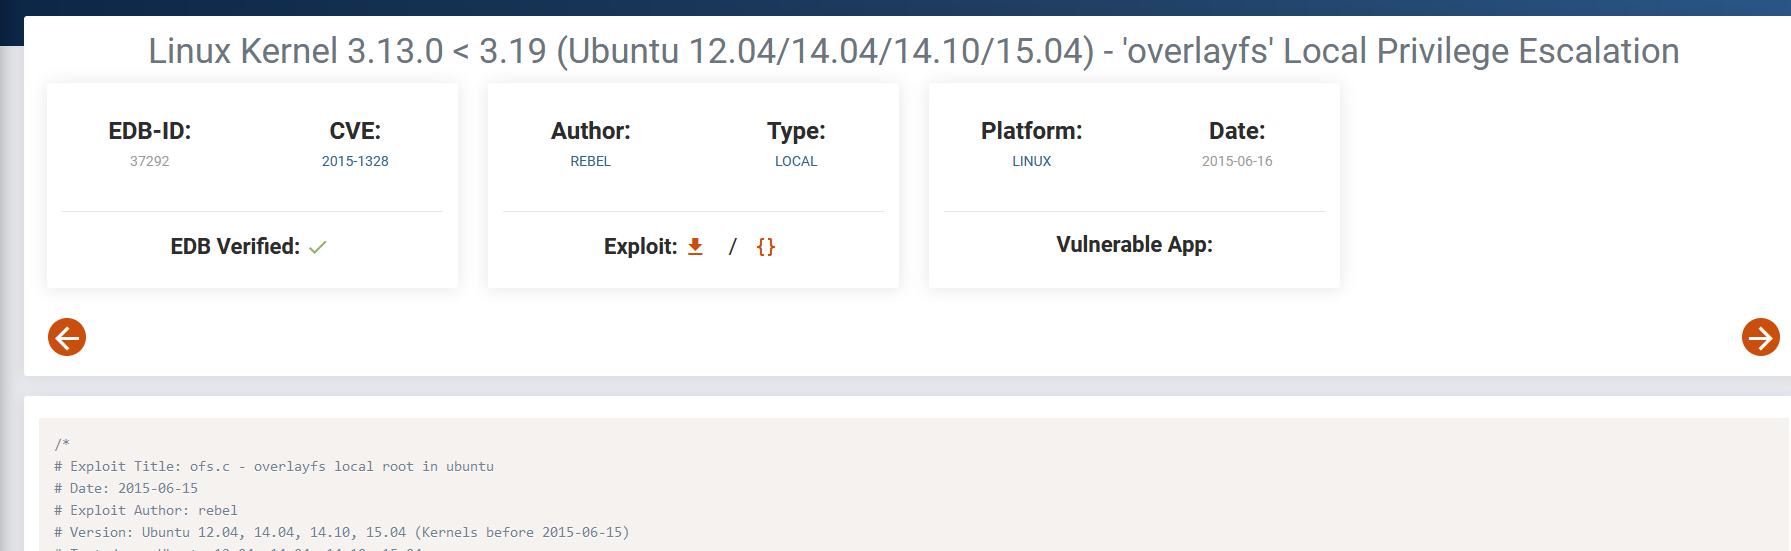Click the Vulnerable App label
Image resolution: width=1791 pixels, height=551 pixels.
[x=1134, y=245]
